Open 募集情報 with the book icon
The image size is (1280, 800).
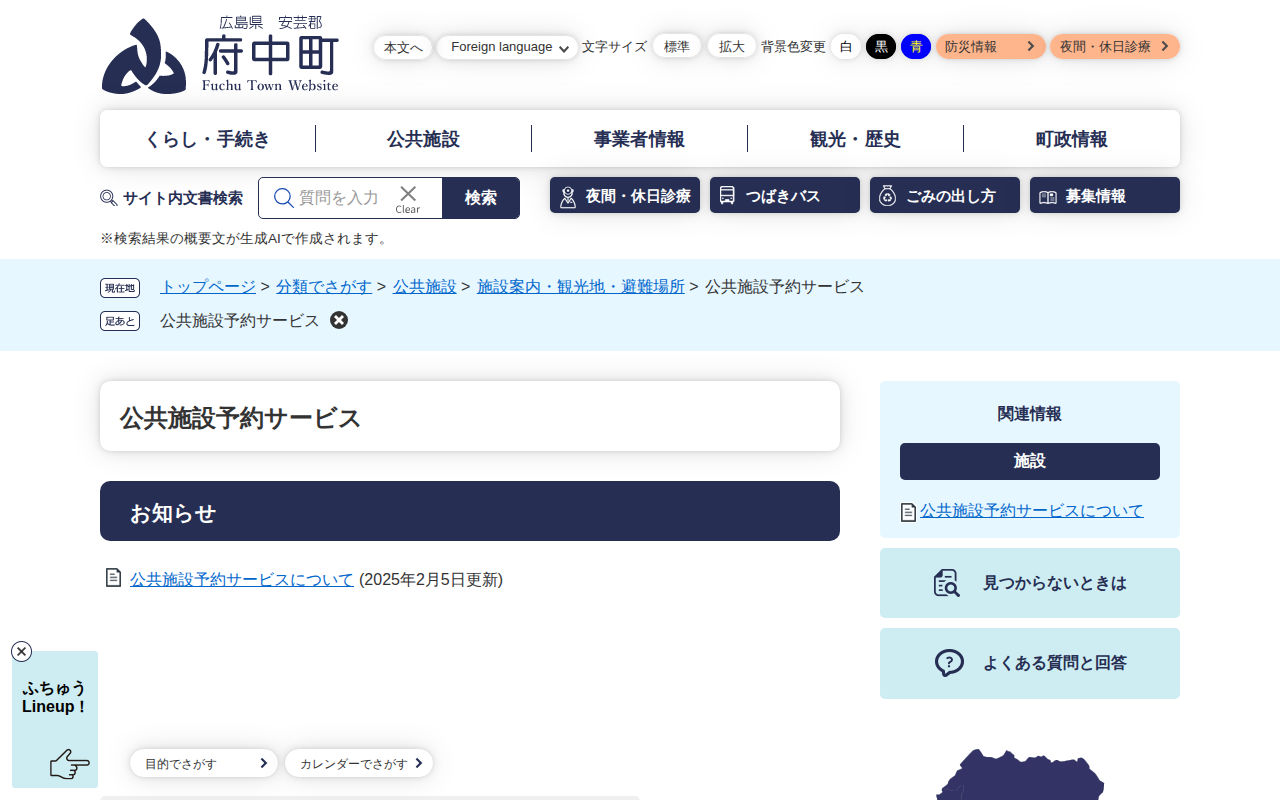click(1046, 194)
